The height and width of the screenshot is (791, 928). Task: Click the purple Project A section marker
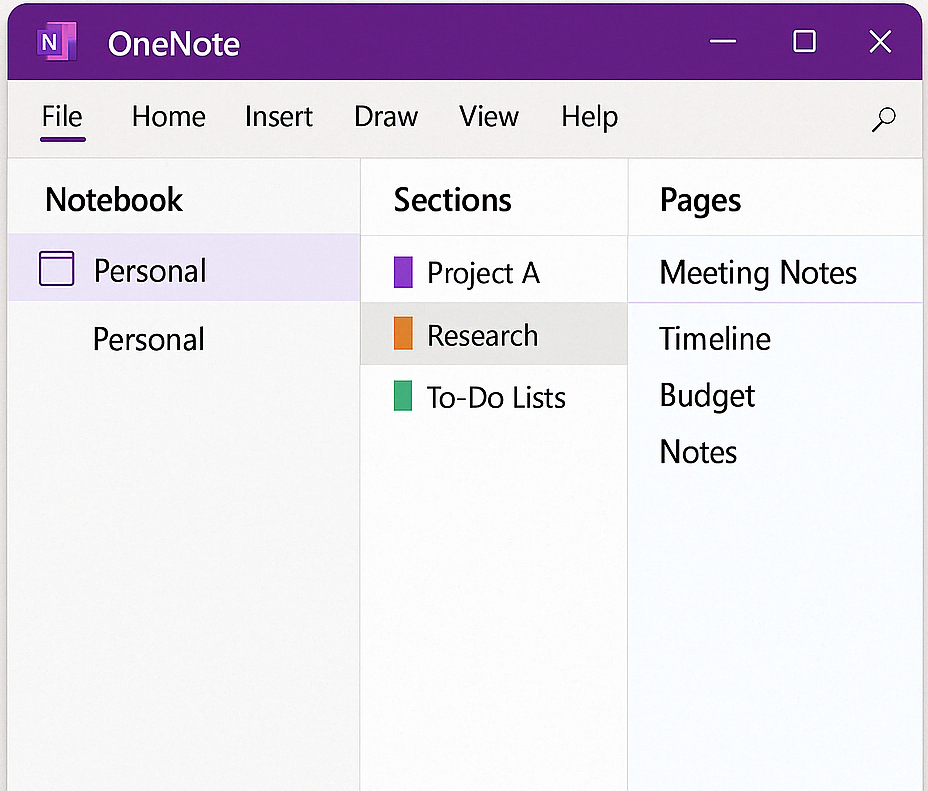click(x=403, y=272)
